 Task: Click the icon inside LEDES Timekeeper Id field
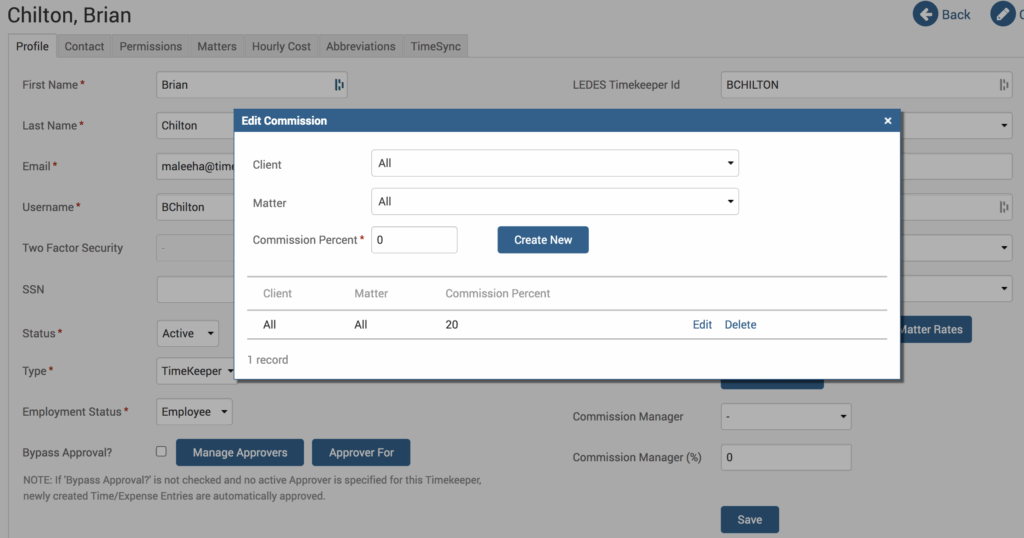pos(1003,85)
